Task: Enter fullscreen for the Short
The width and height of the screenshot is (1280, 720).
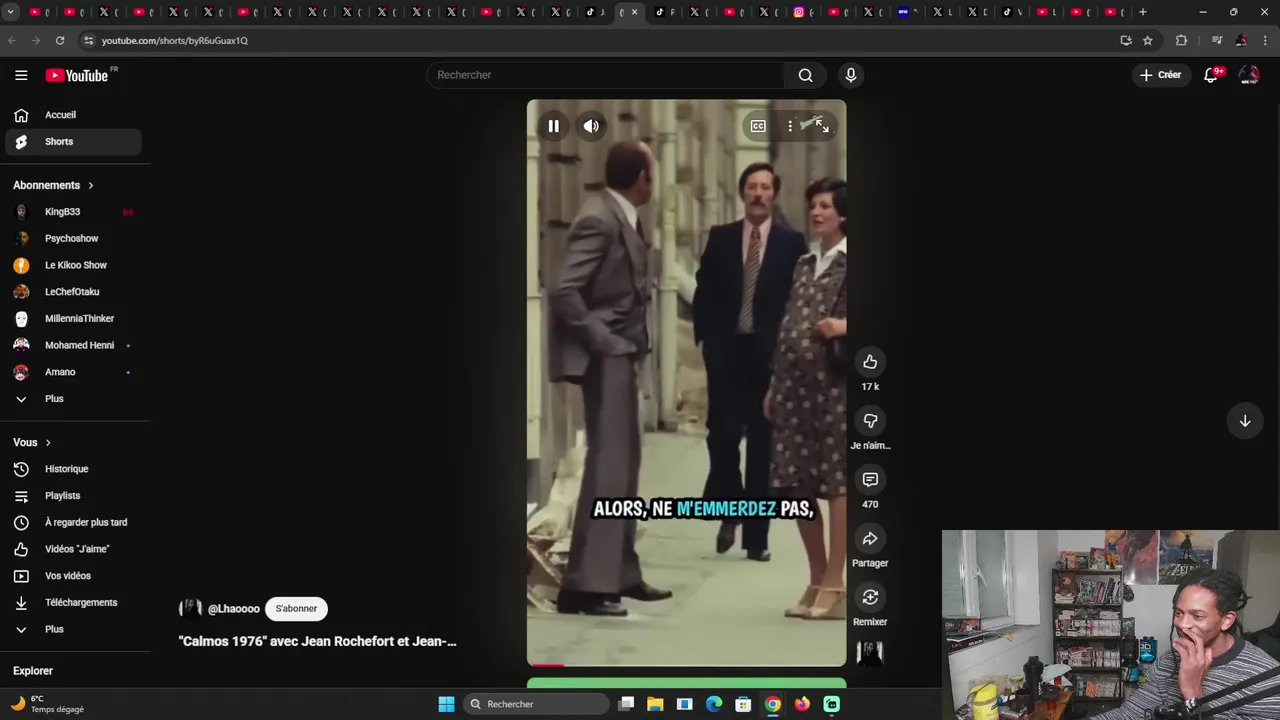Action: pyautogui.click(x=822, y=126)
